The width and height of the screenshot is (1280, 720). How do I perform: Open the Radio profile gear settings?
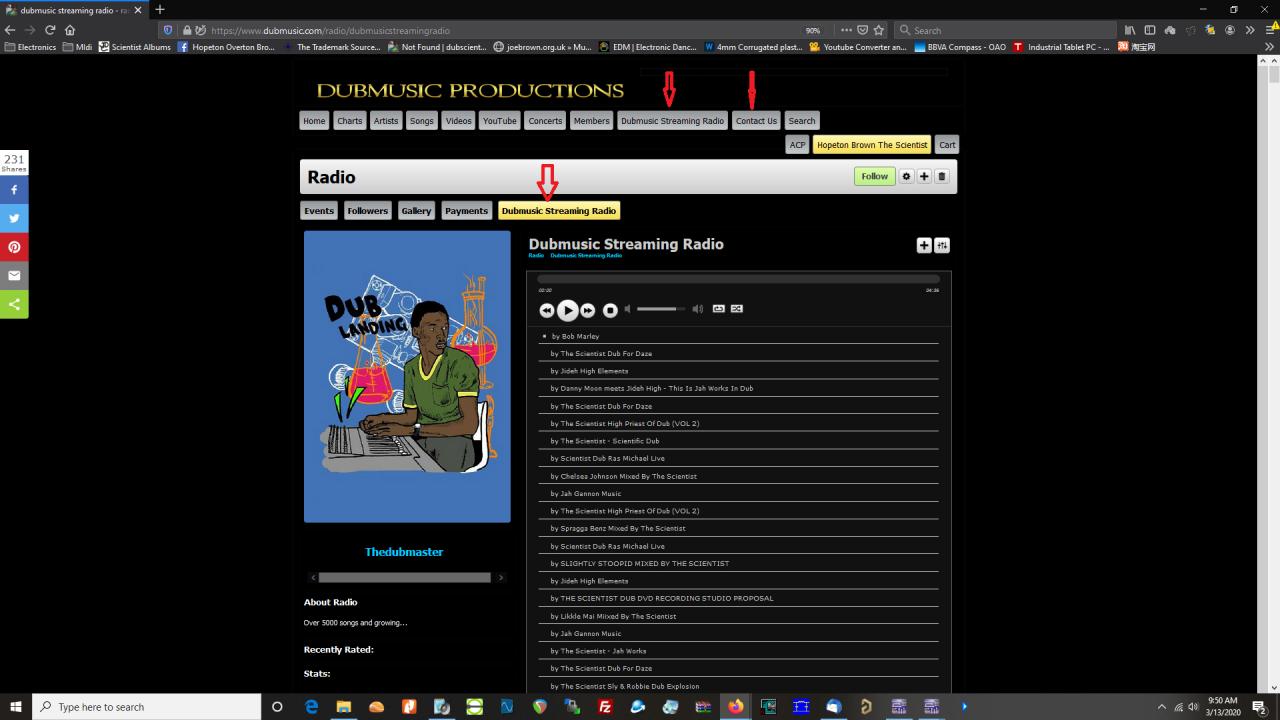(x=907, y=176)
